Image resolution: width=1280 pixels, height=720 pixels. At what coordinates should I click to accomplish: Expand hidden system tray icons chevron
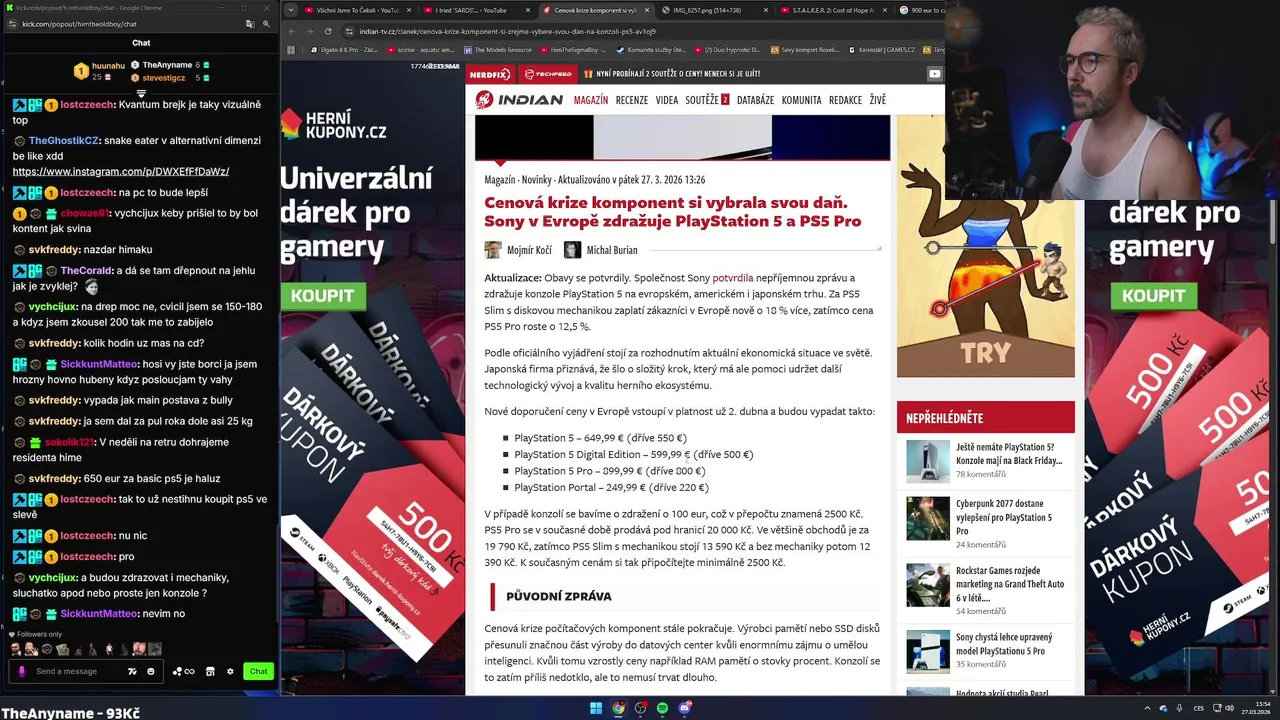1147,708
